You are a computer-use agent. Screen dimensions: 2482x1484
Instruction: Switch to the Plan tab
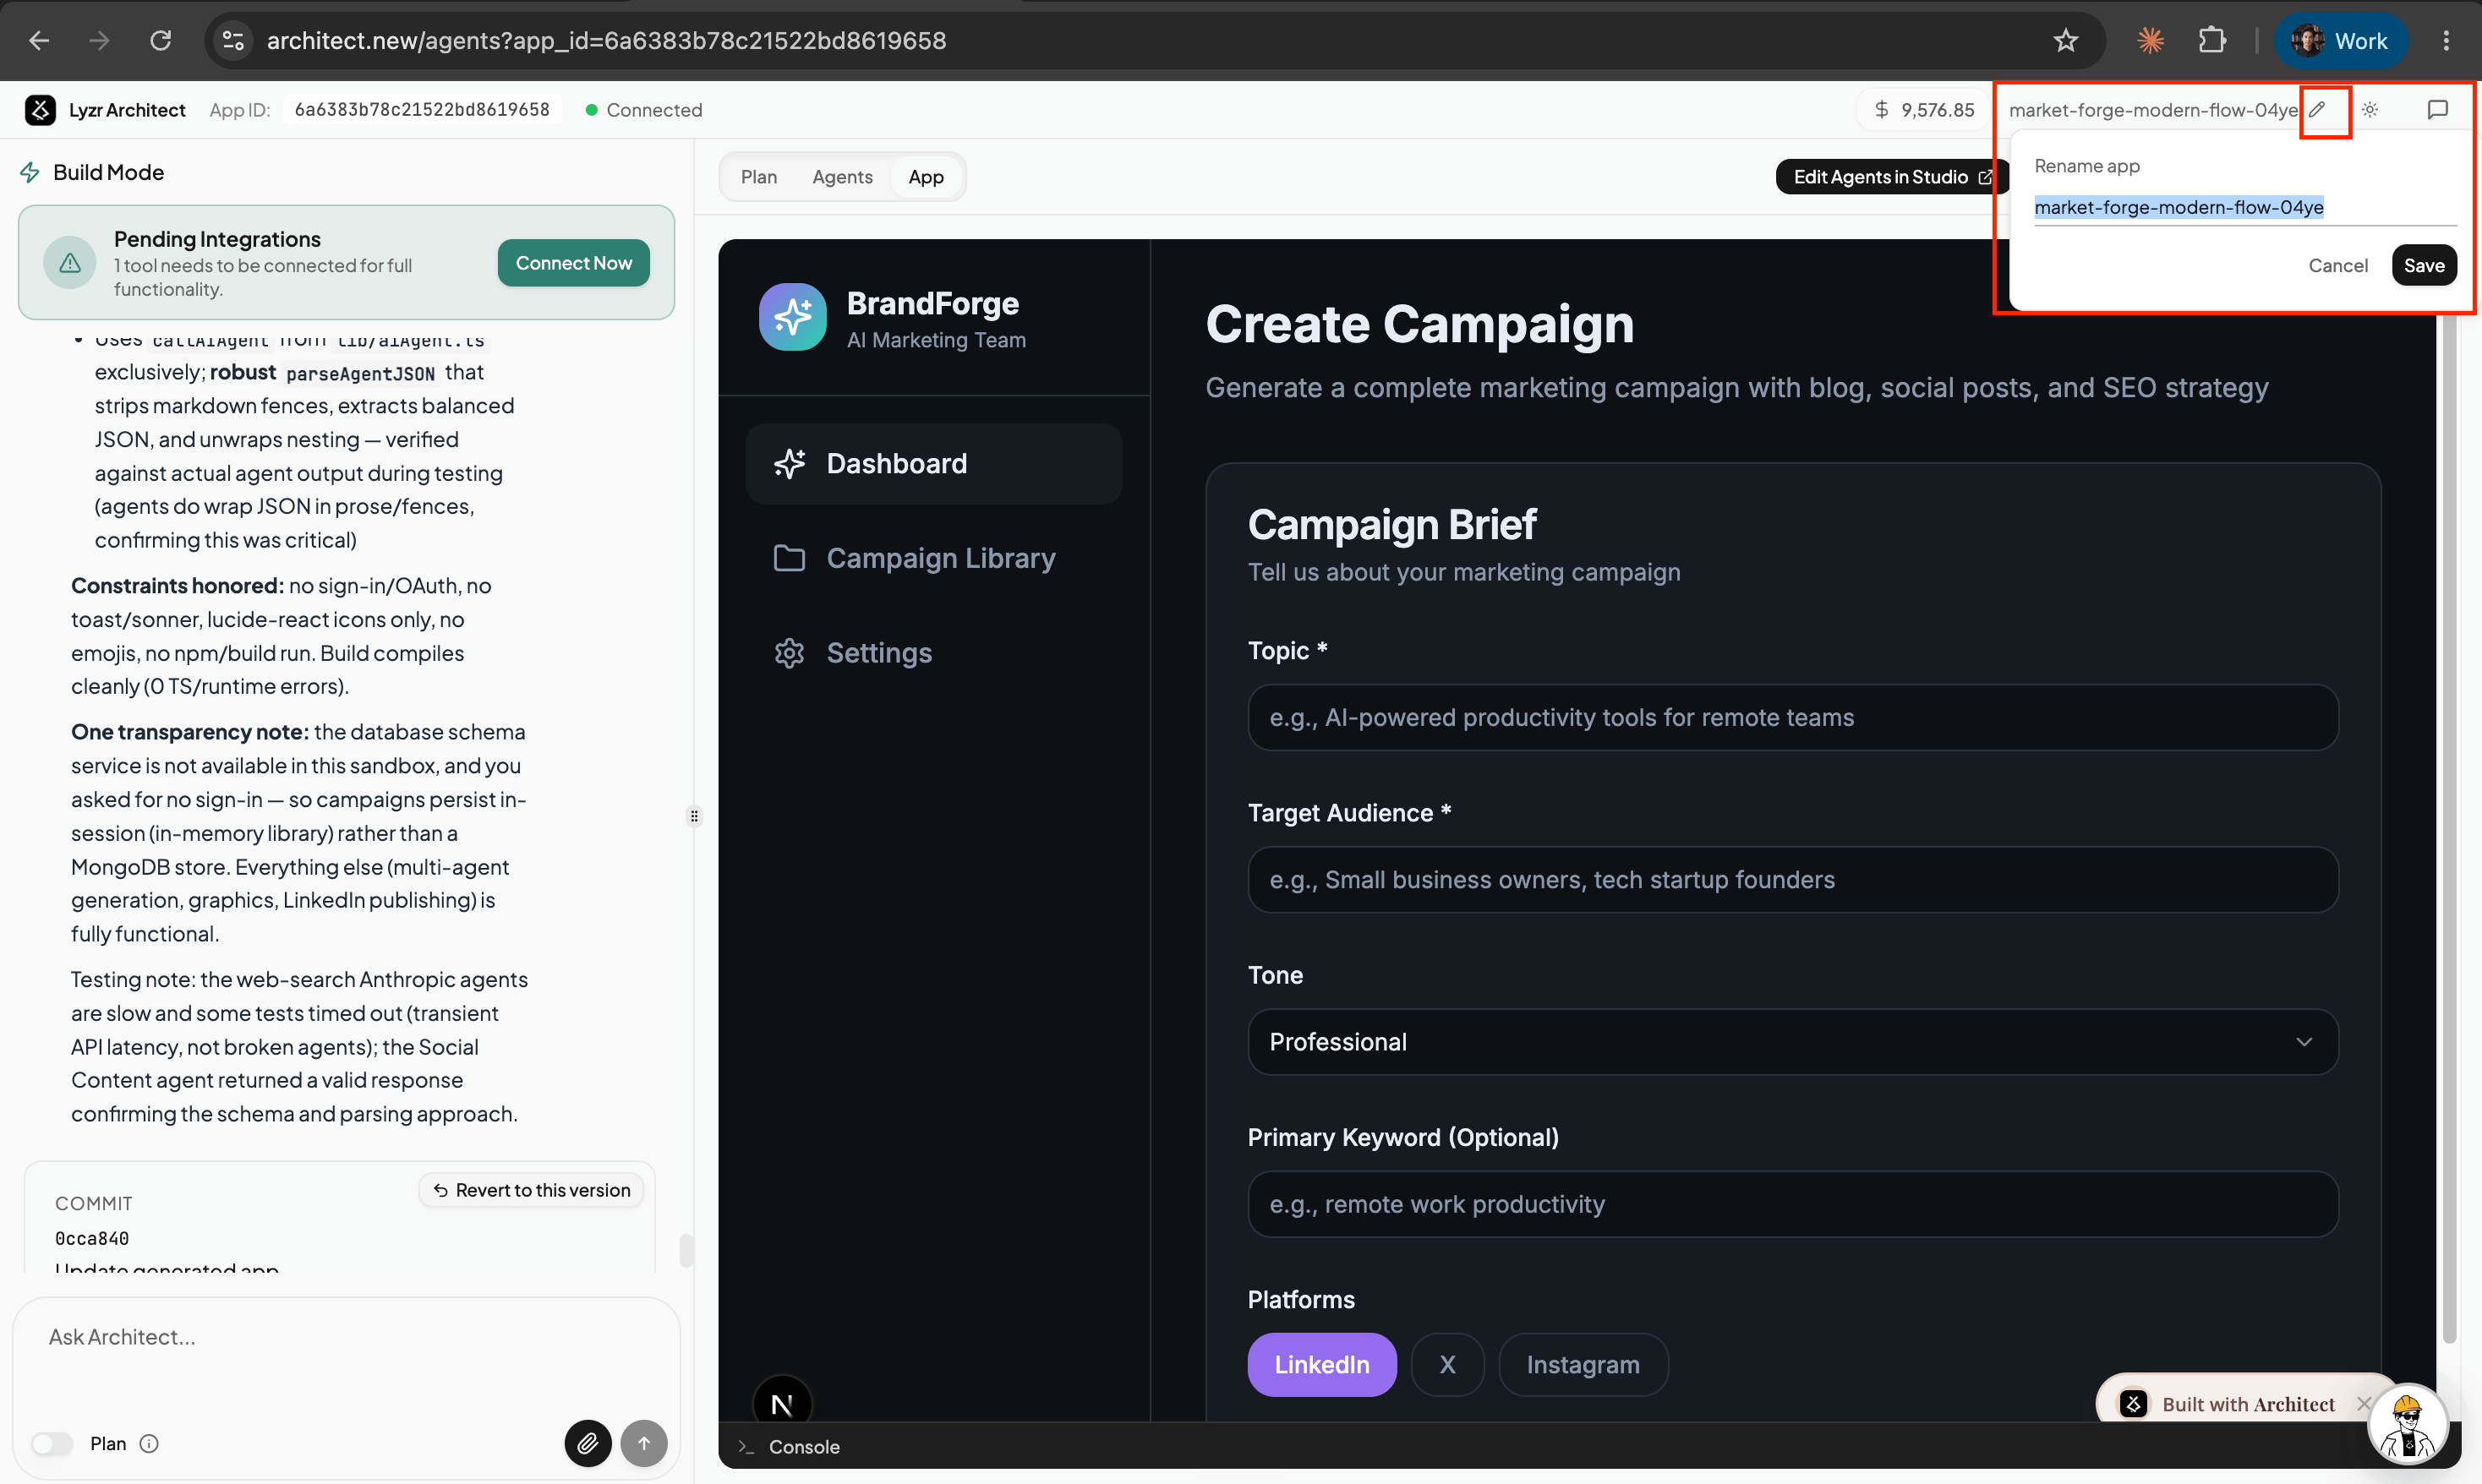click(x=758, y=177)
